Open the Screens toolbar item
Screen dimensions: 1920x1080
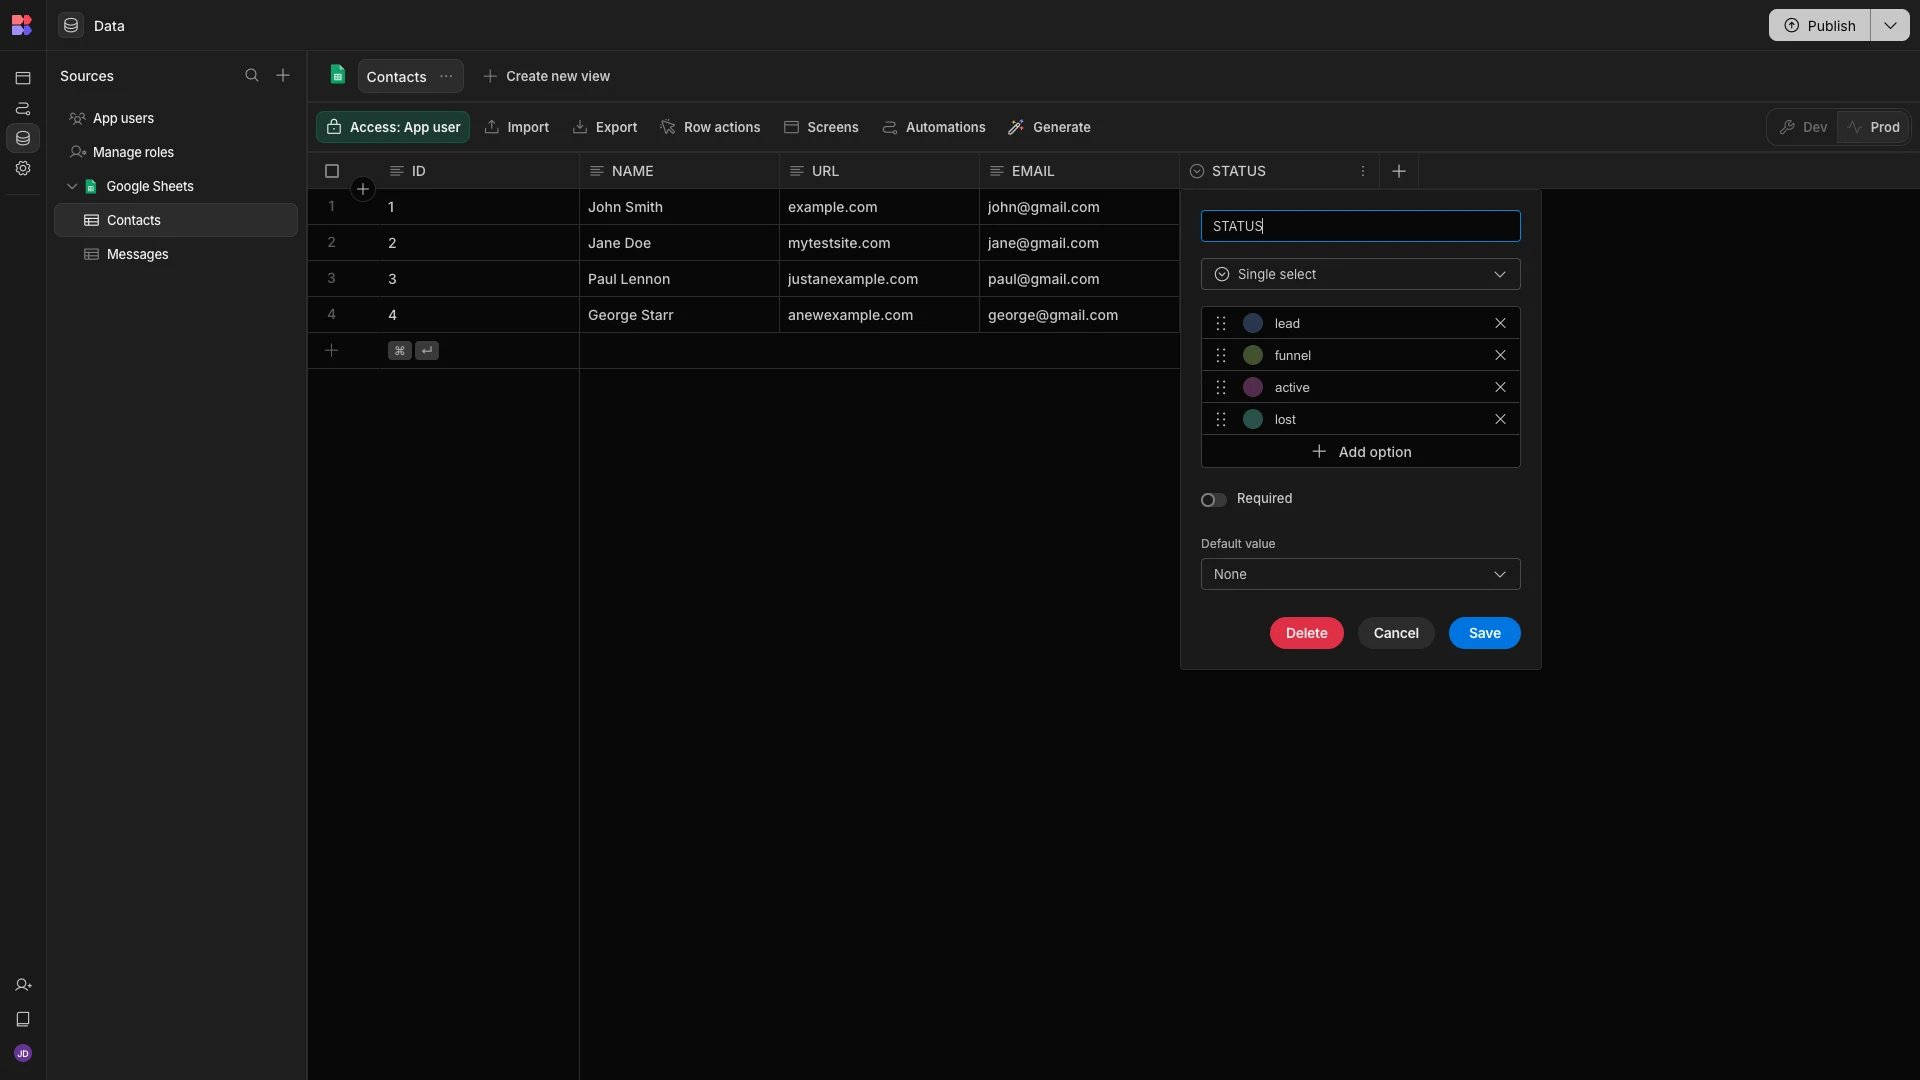[x=821, y=127]
